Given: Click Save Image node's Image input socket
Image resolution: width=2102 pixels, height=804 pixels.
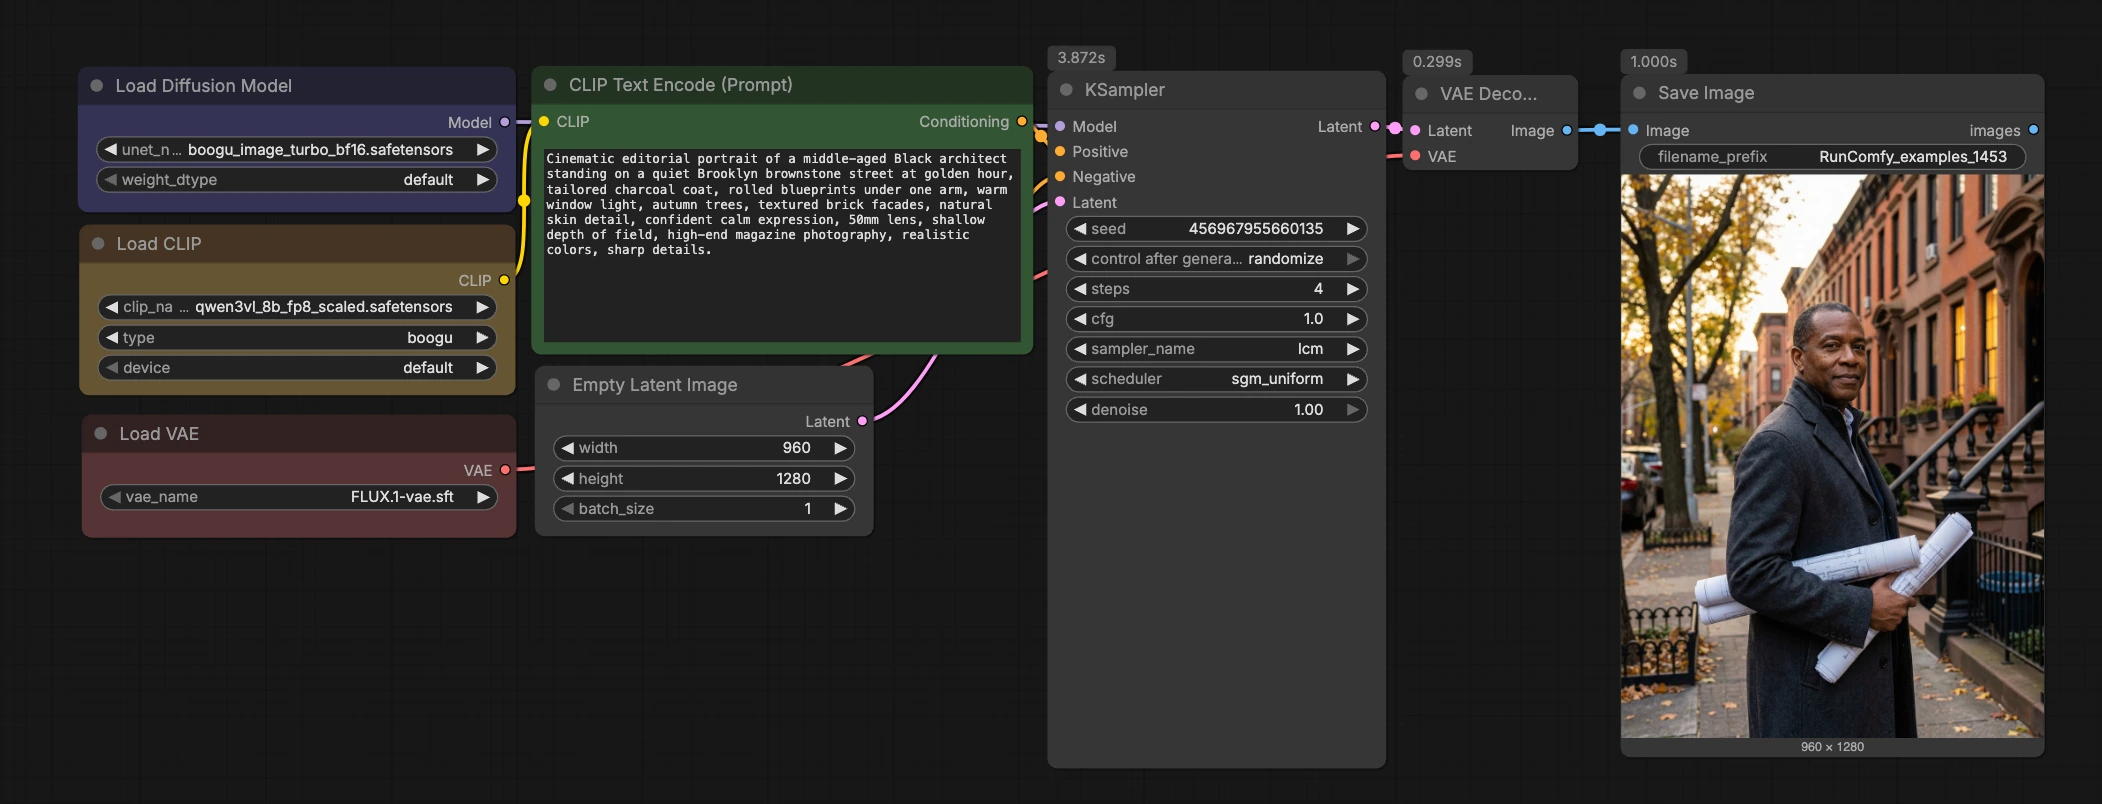Looking at the screenshot, I should (1633, 130).
